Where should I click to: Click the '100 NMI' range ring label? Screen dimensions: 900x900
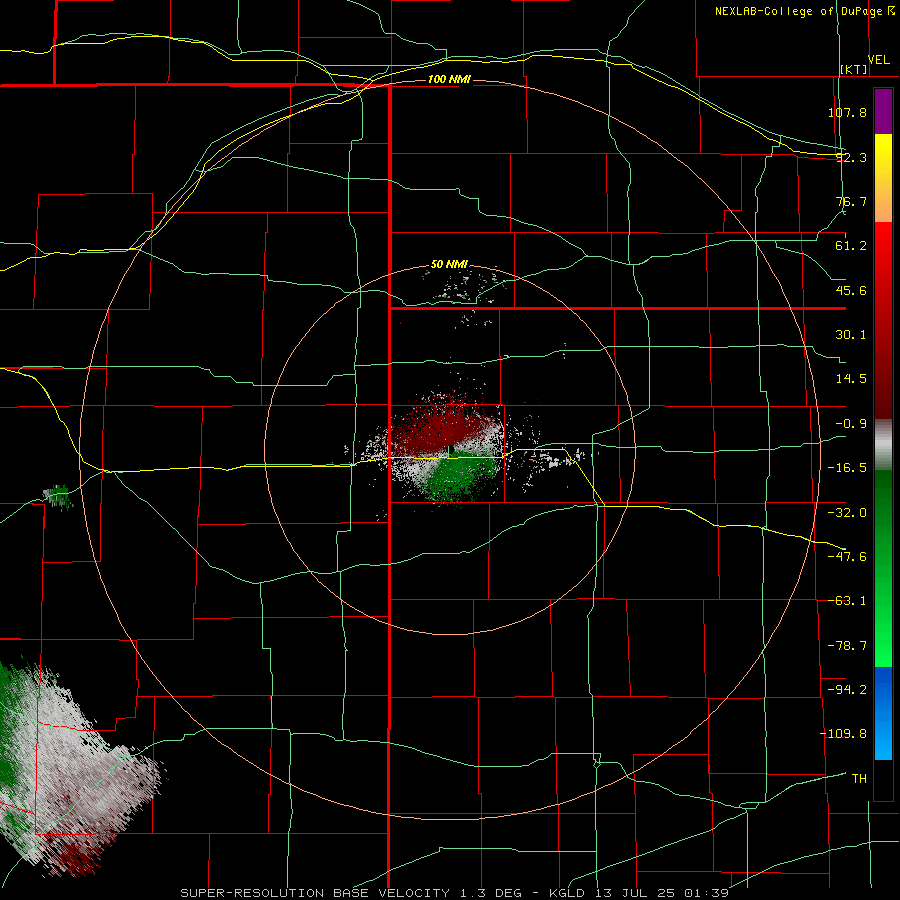[449, 79]
